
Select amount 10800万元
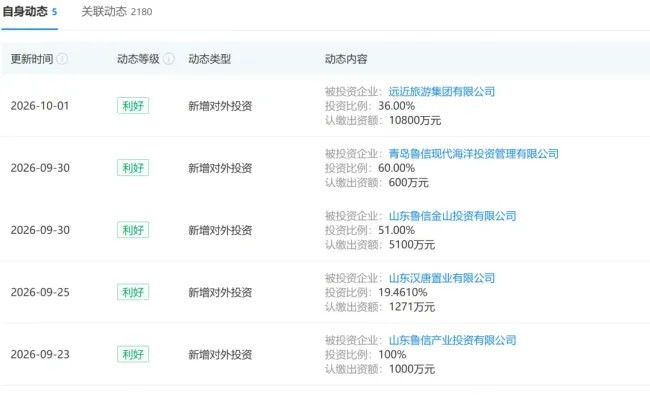pyautogui.click(x=415, y=121)
